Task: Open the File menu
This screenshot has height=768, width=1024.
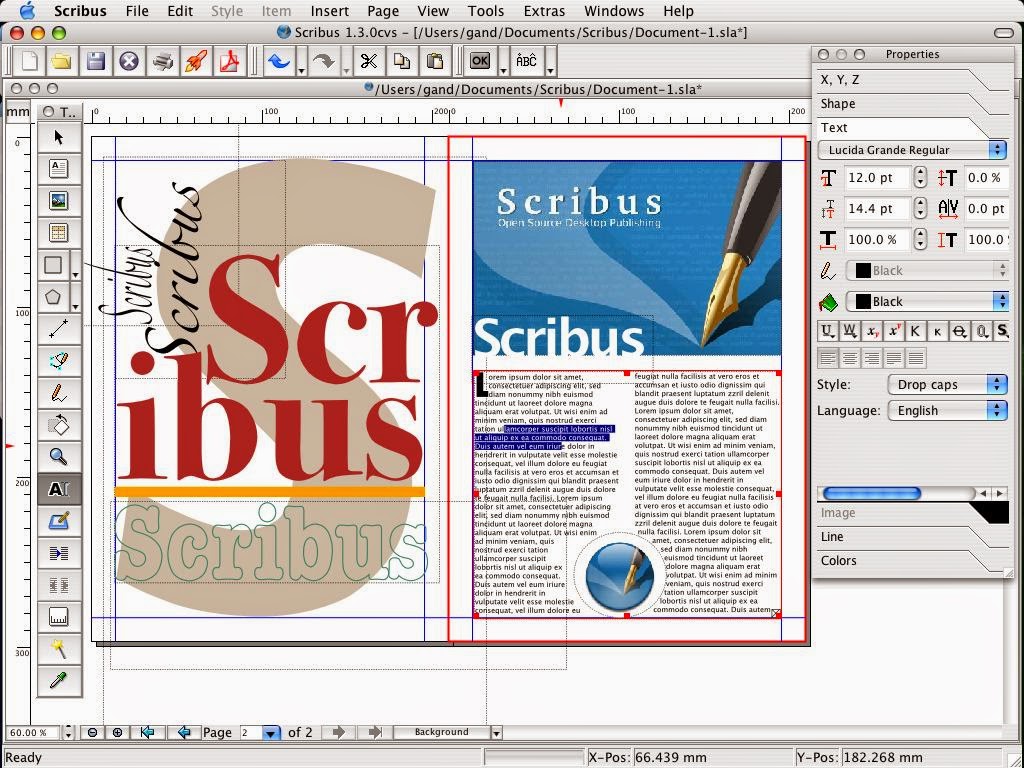Action: tap(136, 11)
